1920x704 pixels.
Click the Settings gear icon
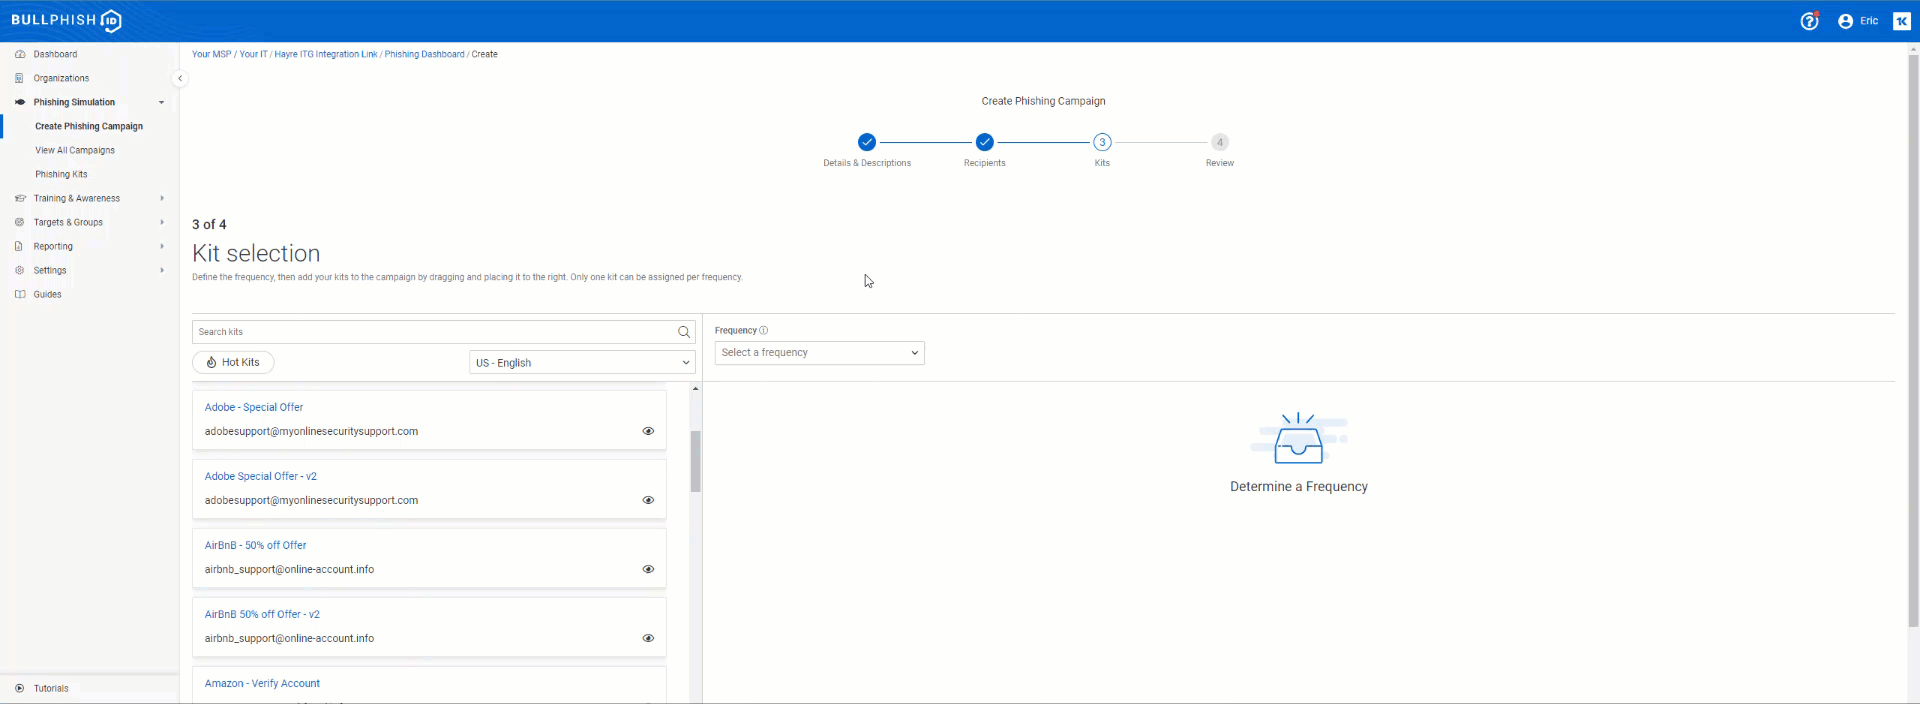click(20, 270)
